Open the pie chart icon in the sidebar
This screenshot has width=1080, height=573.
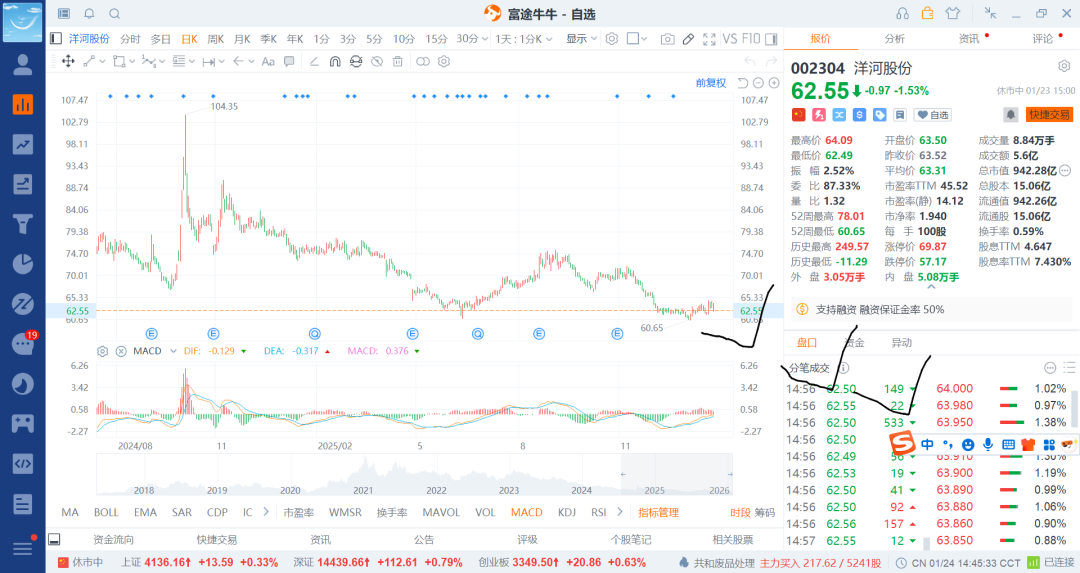23,263
